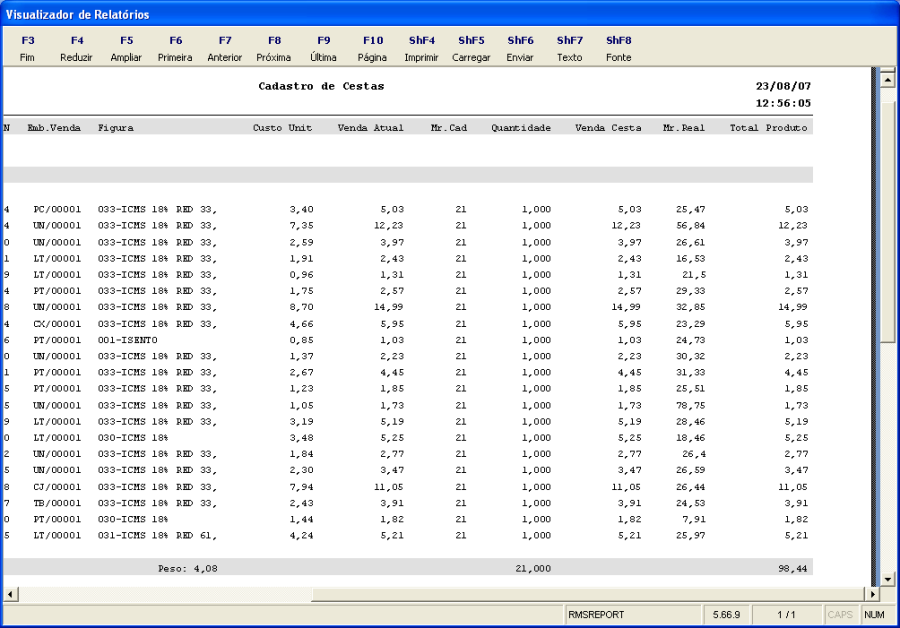The width and height of the screenshot is (900, 628).
Task: Click the time 12:56:05
Action: pyautogui.click(x=783, y=103)
